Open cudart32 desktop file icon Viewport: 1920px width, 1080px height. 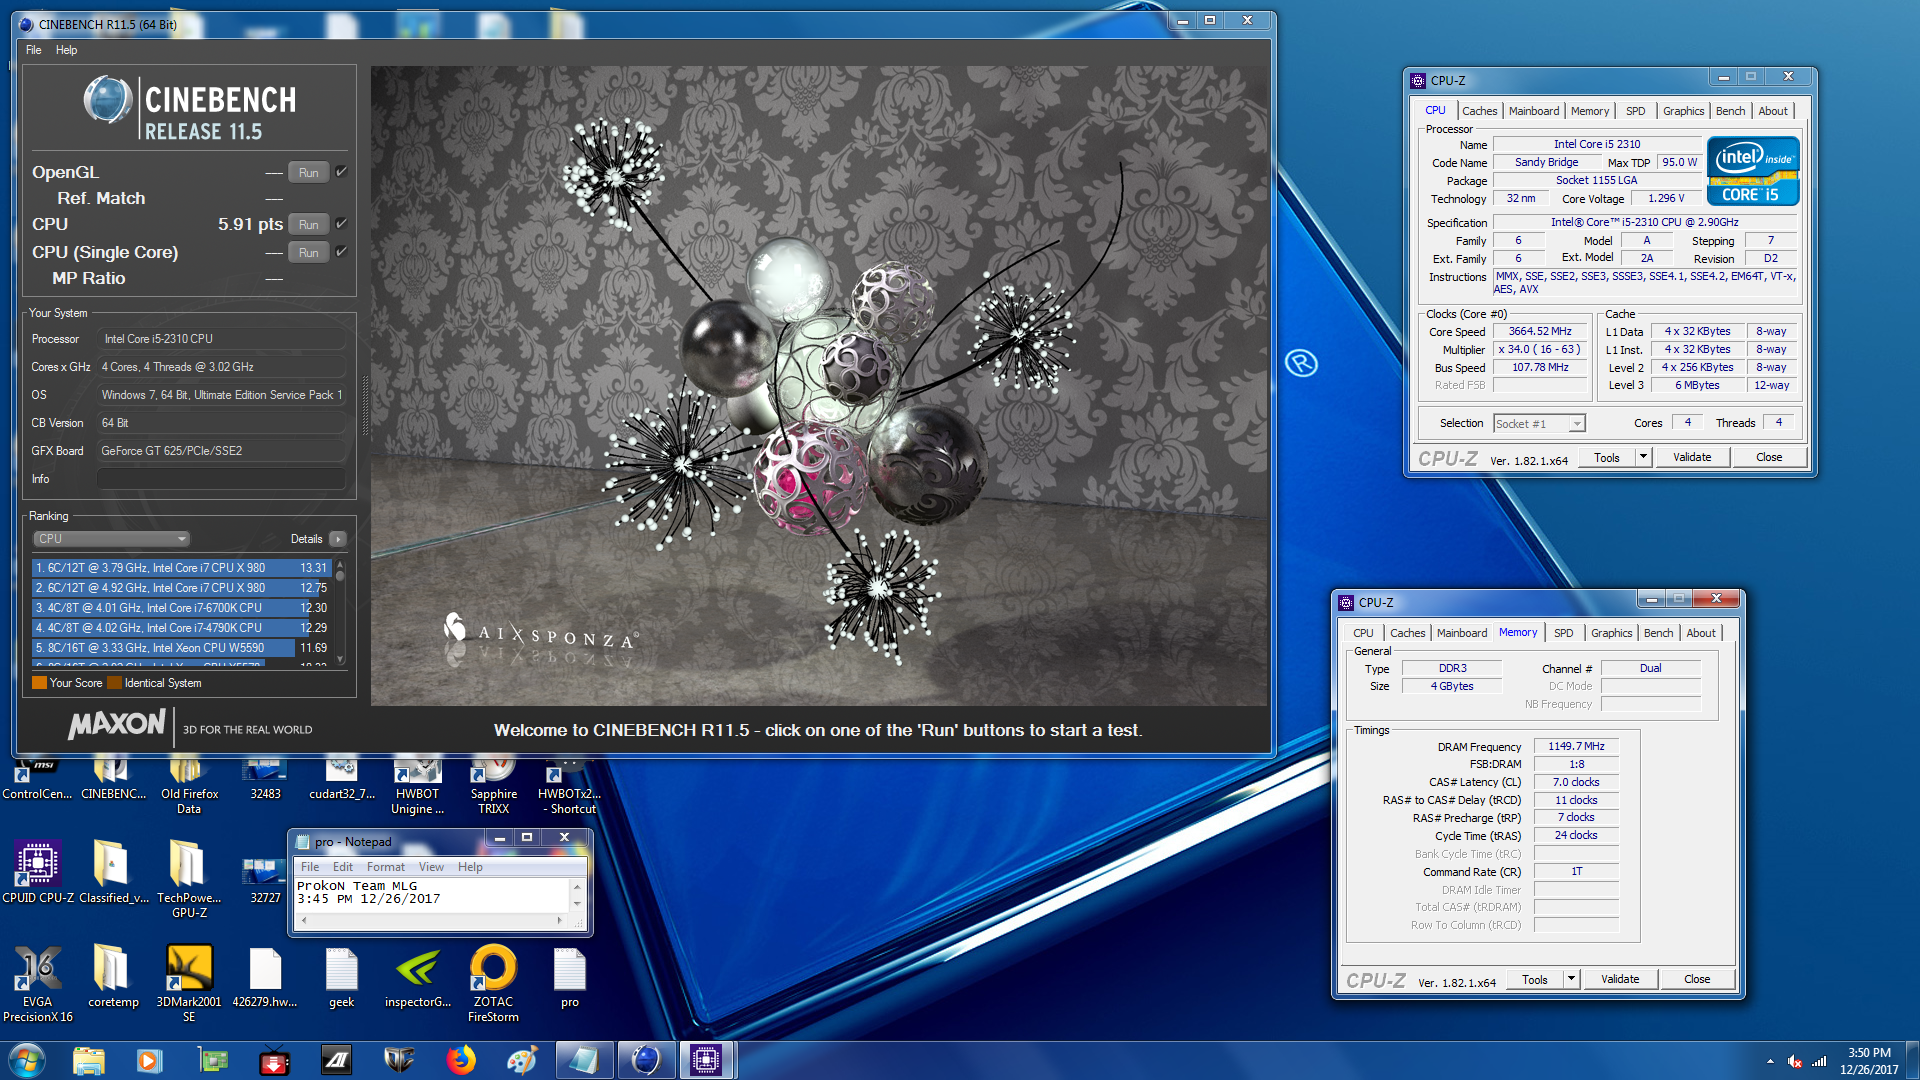click(341, 780)
